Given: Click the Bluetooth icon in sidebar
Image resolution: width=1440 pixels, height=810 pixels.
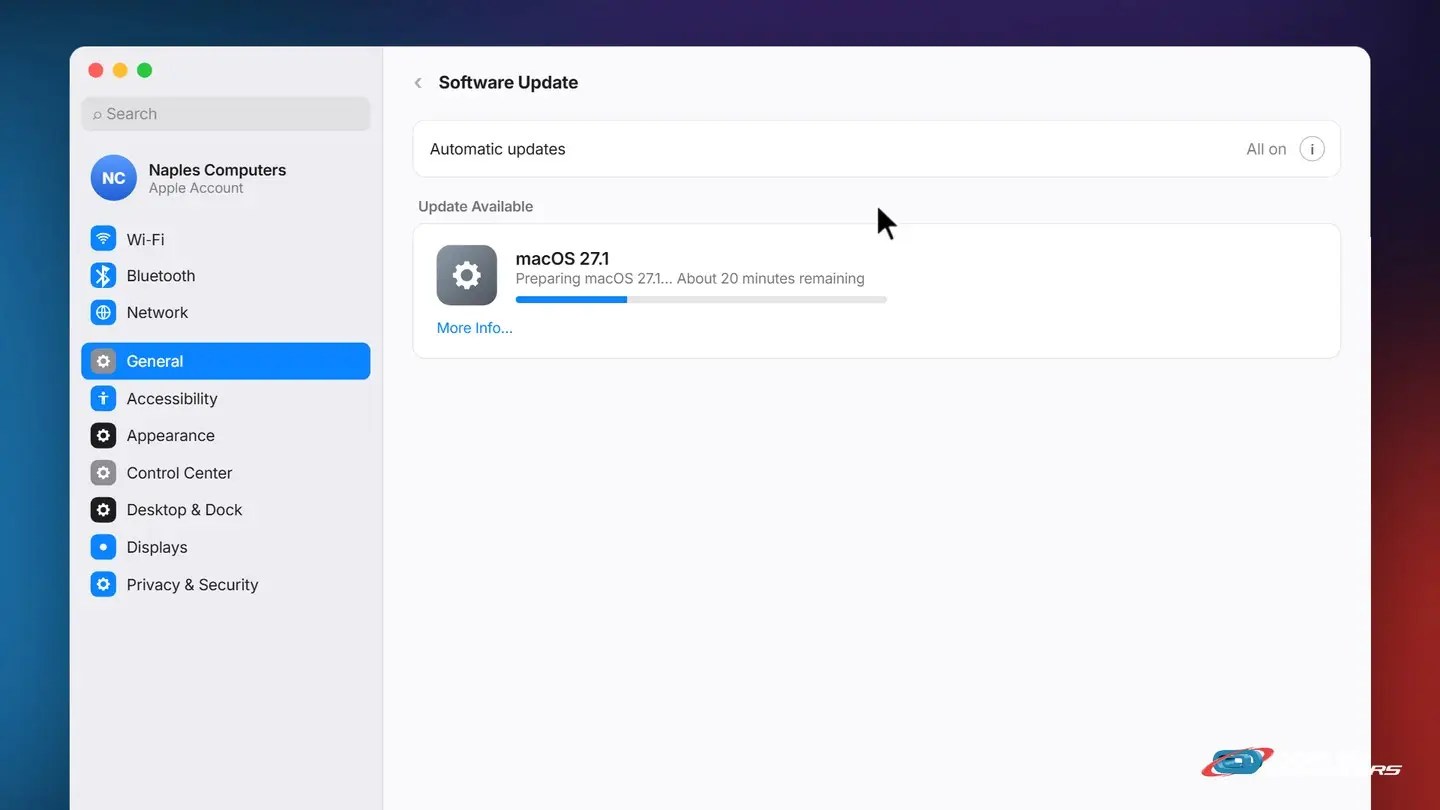Looking at the screenshot, I should (103, 276).
